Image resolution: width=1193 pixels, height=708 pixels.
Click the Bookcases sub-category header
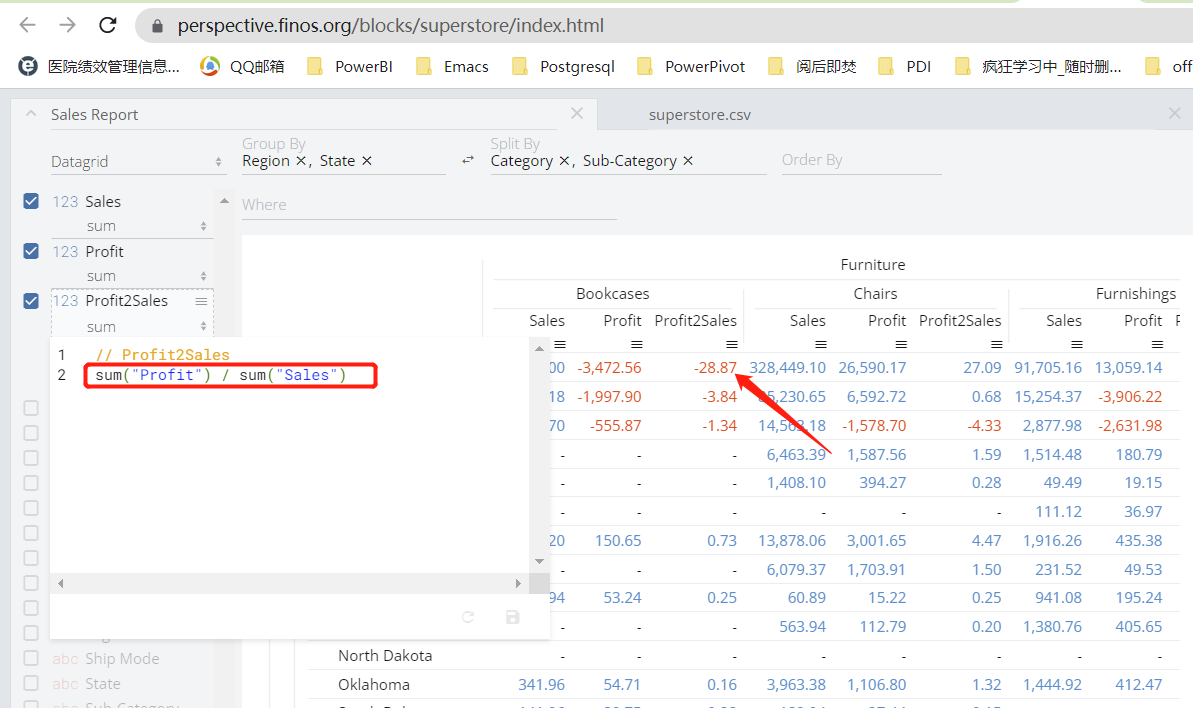tap(612, 294)
